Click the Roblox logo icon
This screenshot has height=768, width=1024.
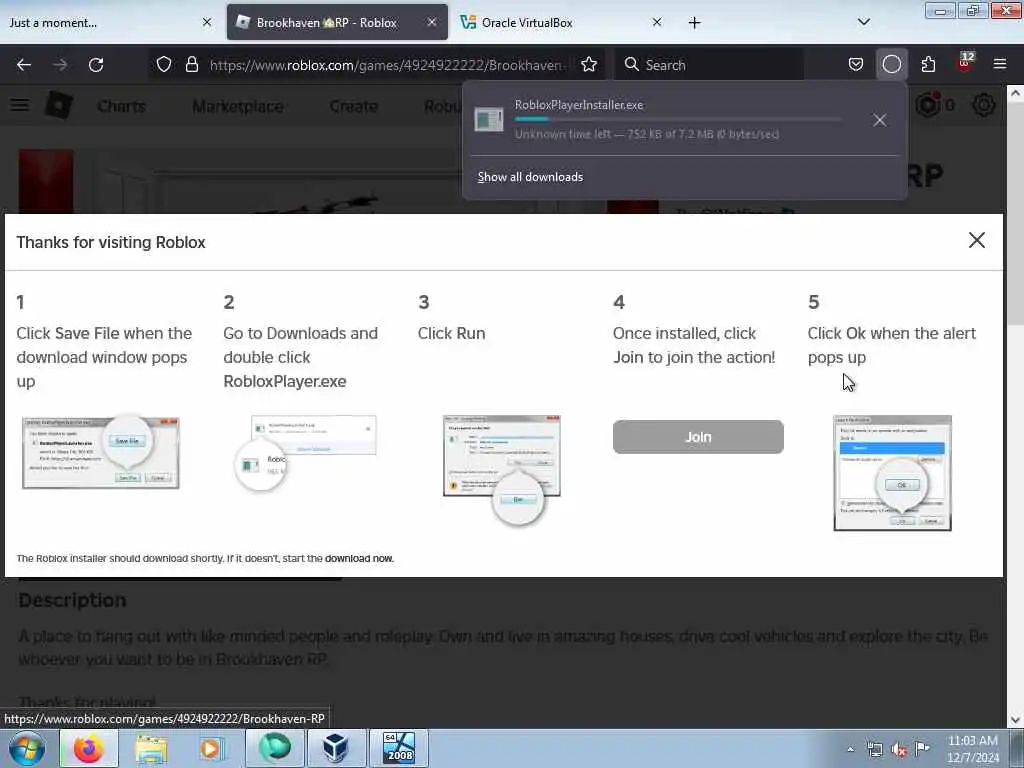pos(58,105)
